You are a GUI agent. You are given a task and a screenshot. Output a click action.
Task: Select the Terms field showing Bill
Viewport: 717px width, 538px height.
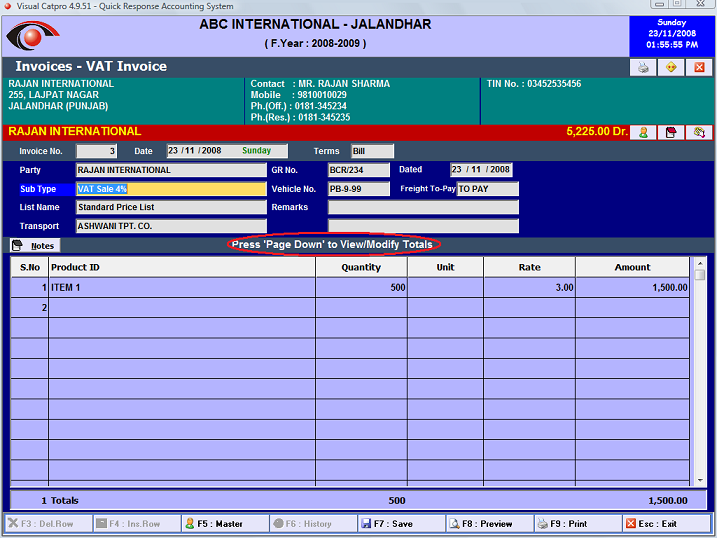[372, 151]
